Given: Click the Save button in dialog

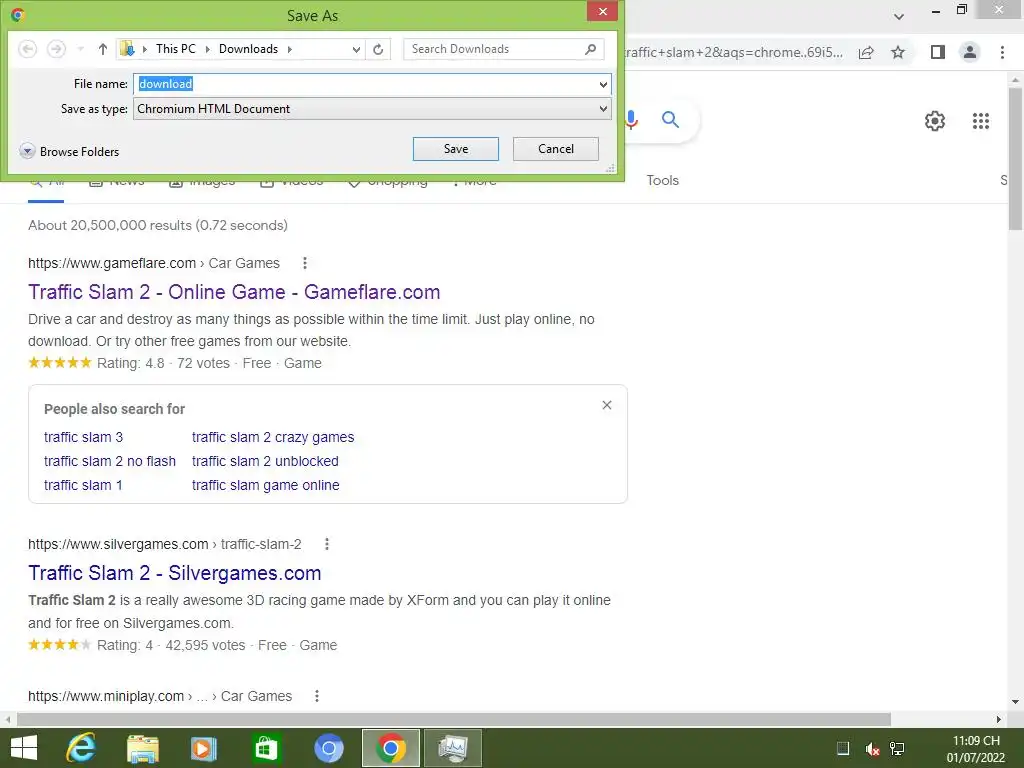Looking at the screenshot, I should pos(455,149).
